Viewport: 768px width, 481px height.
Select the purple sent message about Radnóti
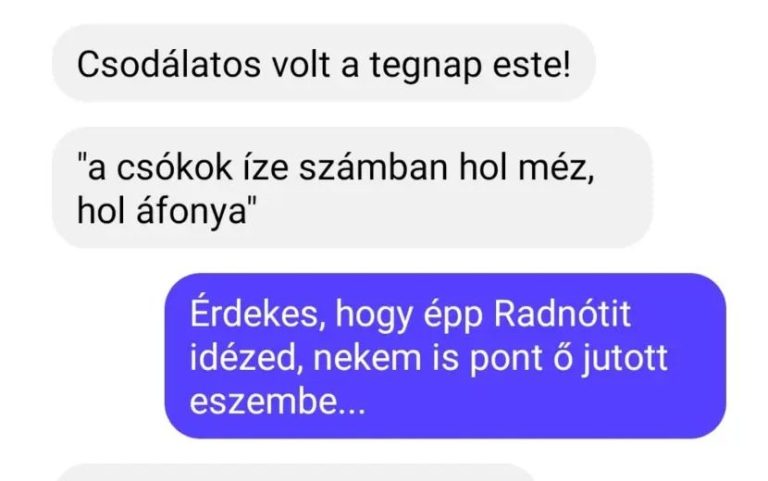(x=445, y=356)
